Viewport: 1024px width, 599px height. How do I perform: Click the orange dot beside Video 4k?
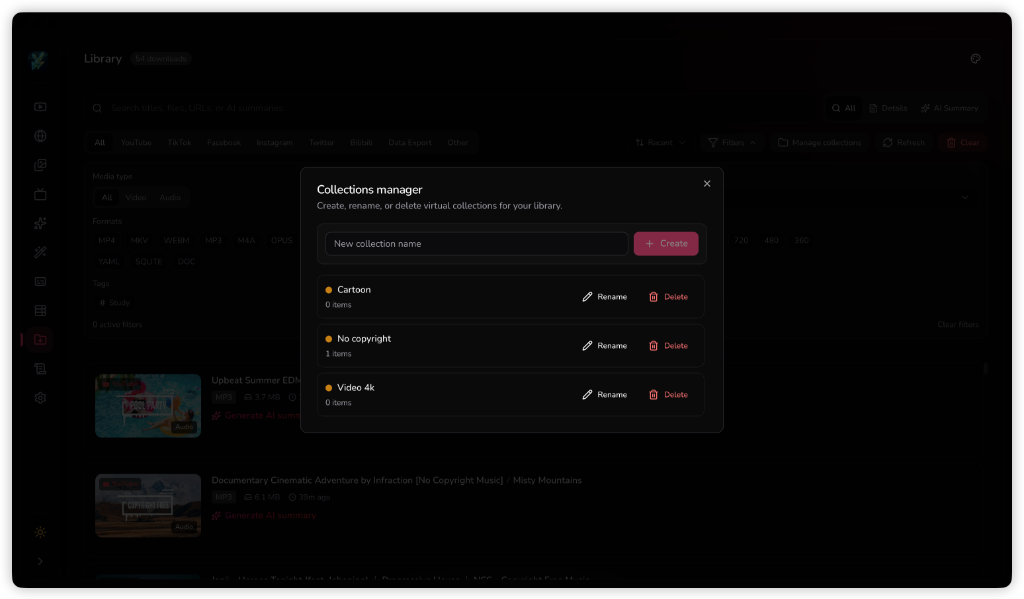[328, 388]
